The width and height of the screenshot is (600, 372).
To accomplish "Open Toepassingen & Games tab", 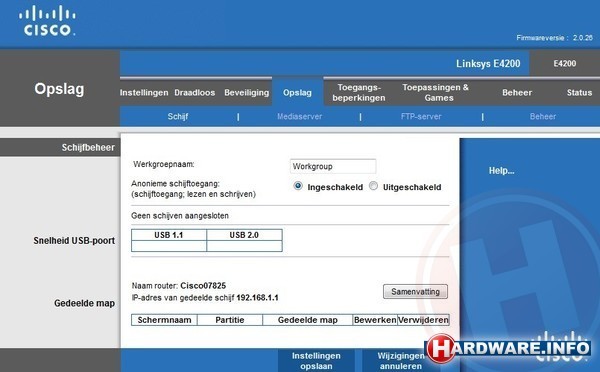I will click(x=435, y=93).
